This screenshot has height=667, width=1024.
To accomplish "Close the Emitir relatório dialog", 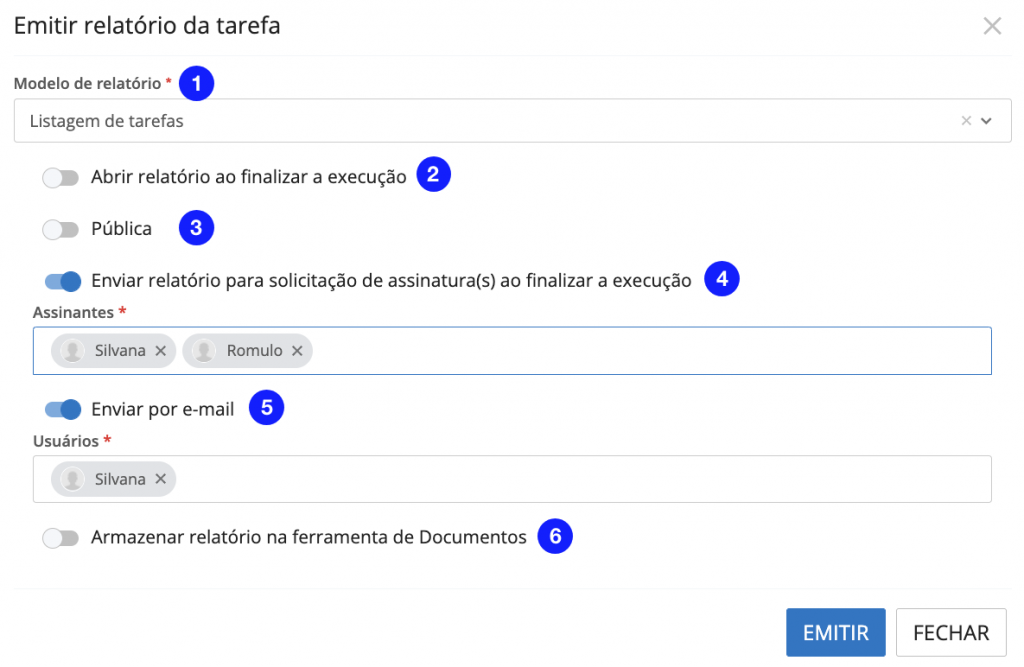I will click(992, 26).
